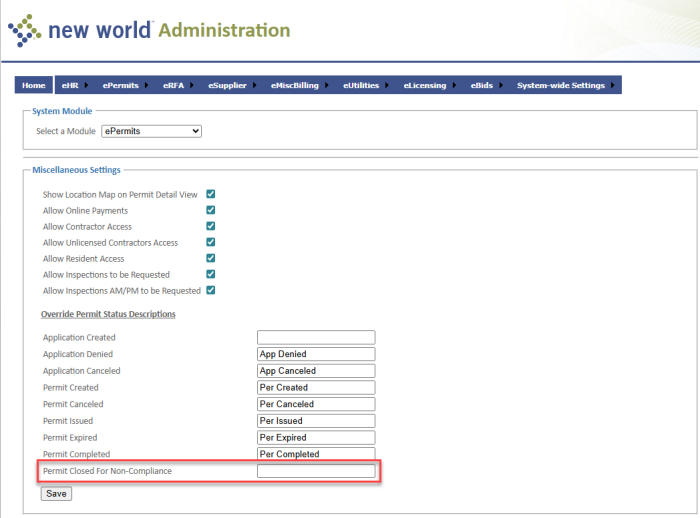Toggle Allow Resident Access checkbox
Screen dimensions: 700x518
click(x=211, y=258)
